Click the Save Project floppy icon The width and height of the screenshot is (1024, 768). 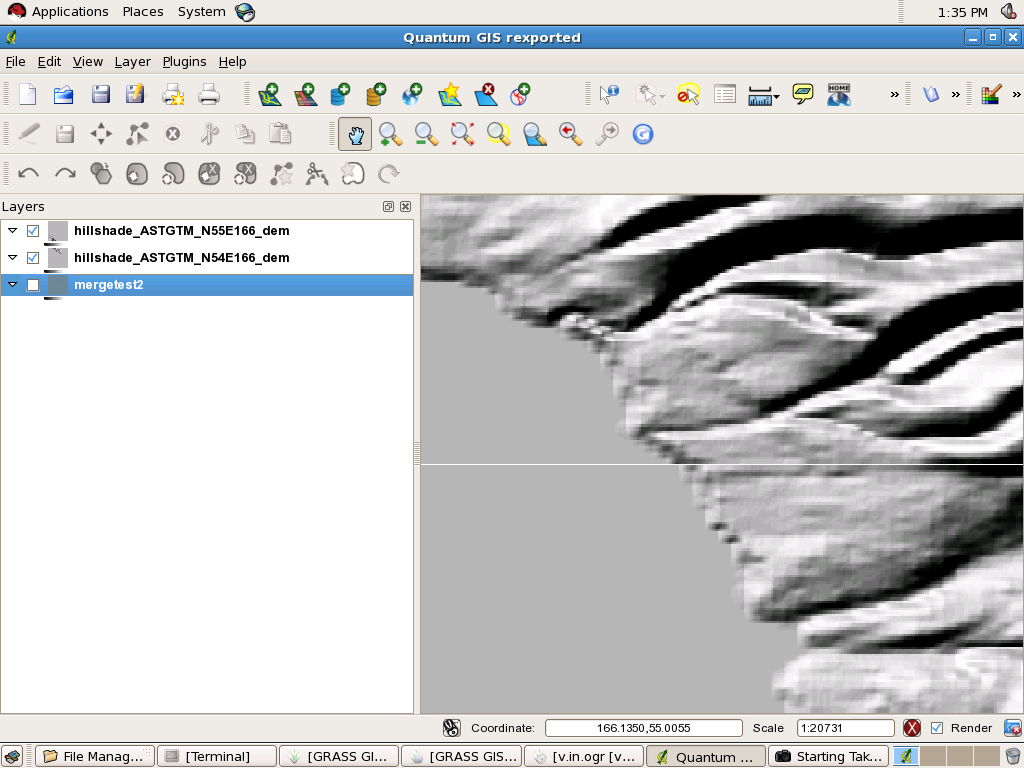pyautogui.click(x=100, y=95)
